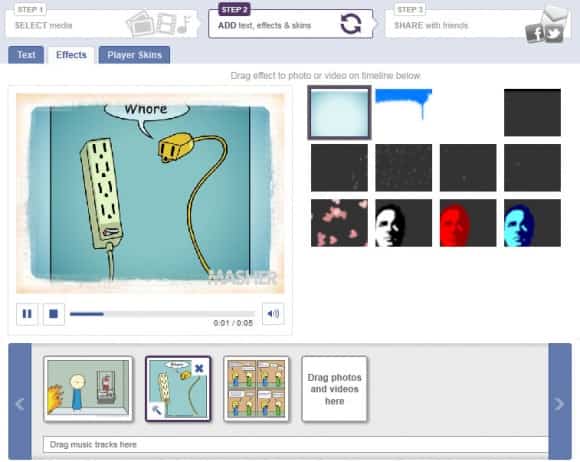
Task: Switch to the Text tab
Action: pos(26,55)
